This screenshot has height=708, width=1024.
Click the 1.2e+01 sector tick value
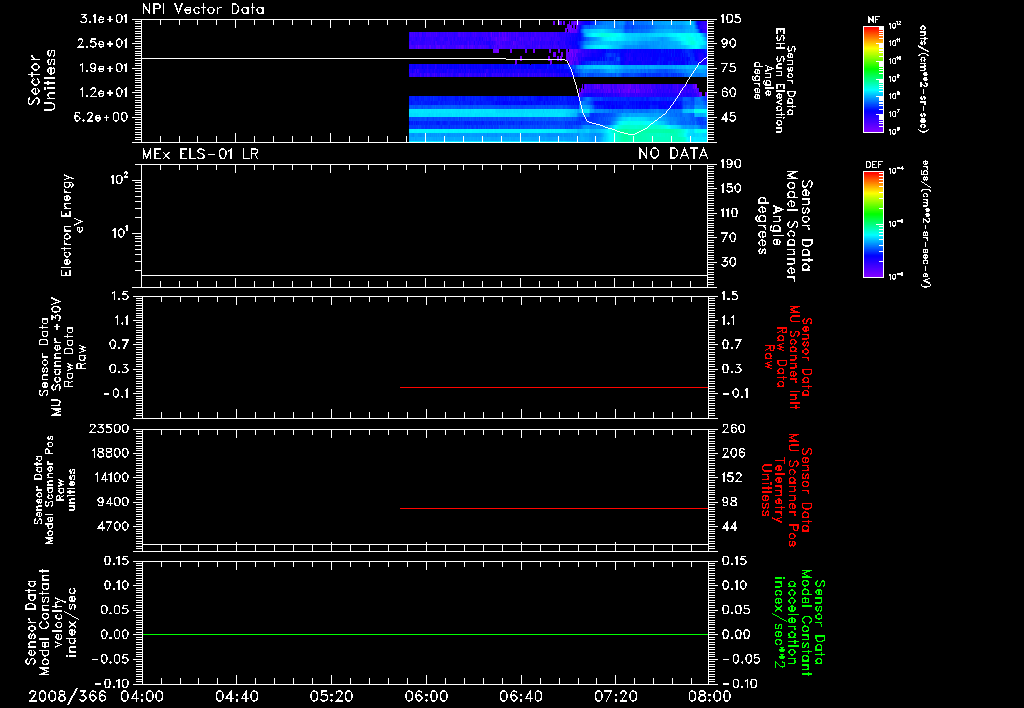104,92
